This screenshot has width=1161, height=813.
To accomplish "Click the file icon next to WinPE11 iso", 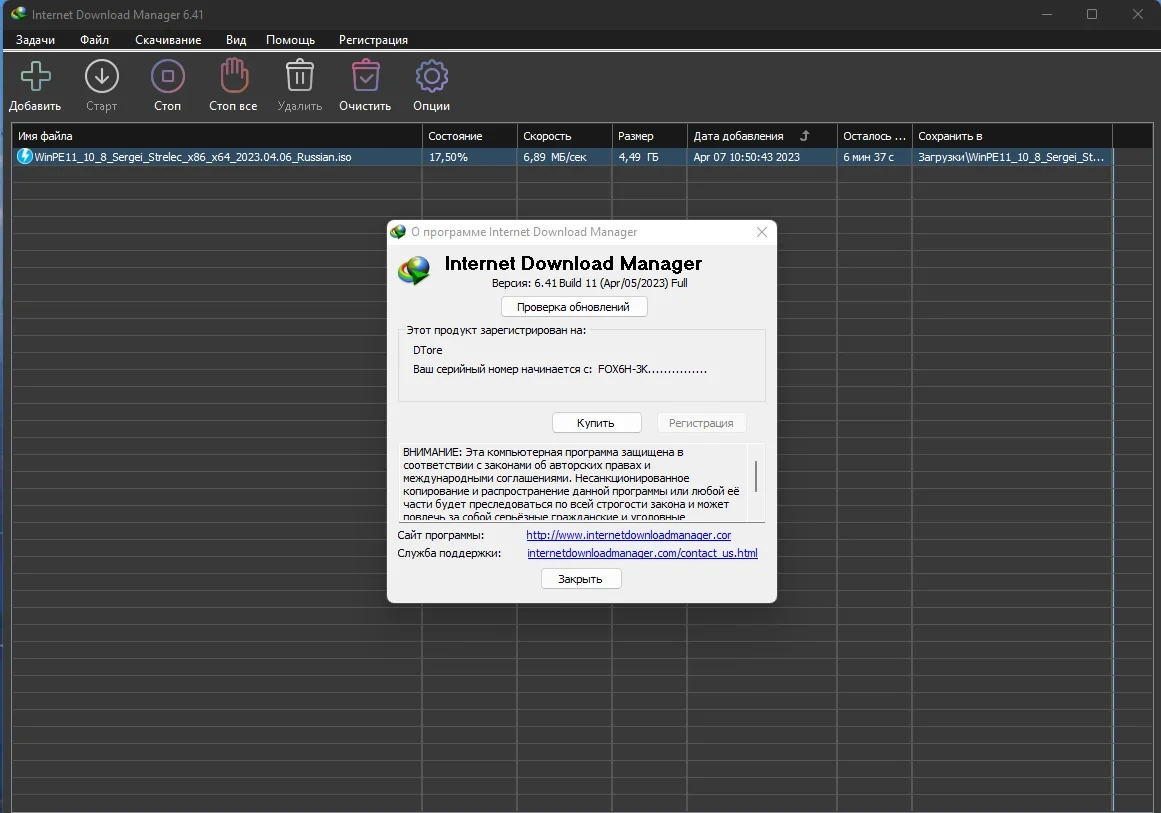I will (24, 156).
